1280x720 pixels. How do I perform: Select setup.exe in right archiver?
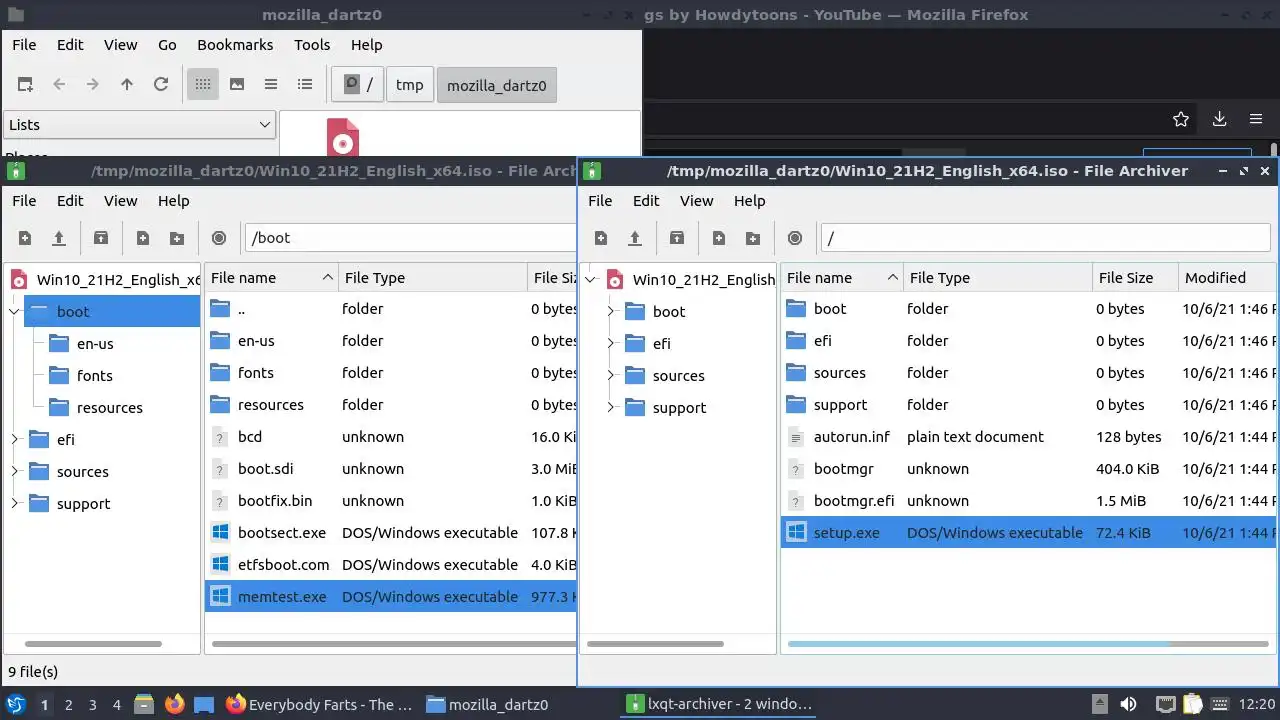(1028, 533)
